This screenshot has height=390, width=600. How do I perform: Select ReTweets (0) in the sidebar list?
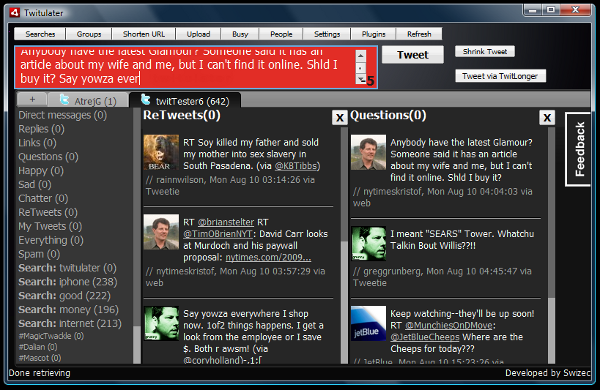click(x=48, y=212)
